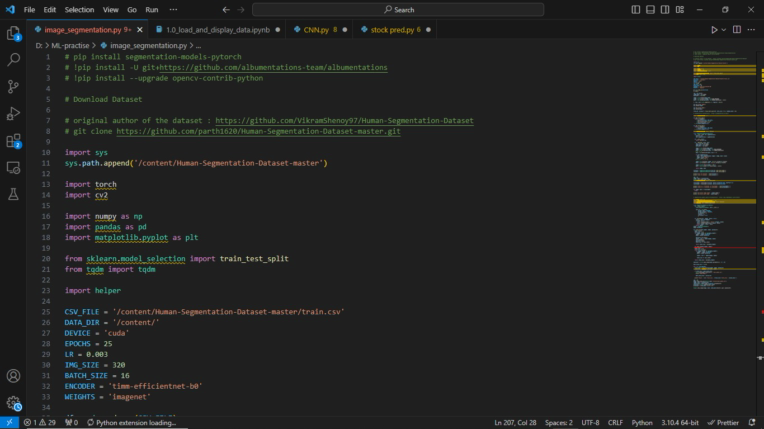
Task: Open the Go menu
Action: pyautogui.click(x=132, y=9)
